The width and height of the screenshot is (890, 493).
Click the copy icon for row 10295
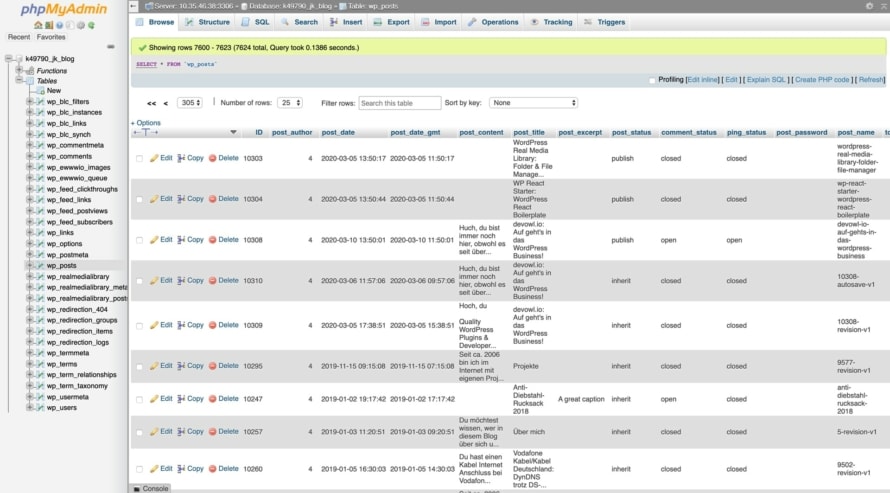pos(182,366)
